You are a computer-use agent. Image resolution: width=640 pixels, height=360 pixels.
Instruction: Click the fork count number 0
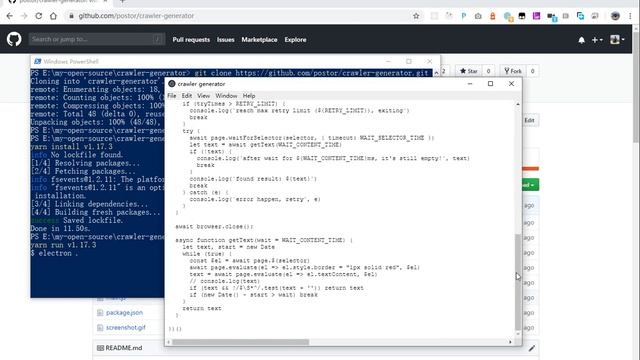532,71
